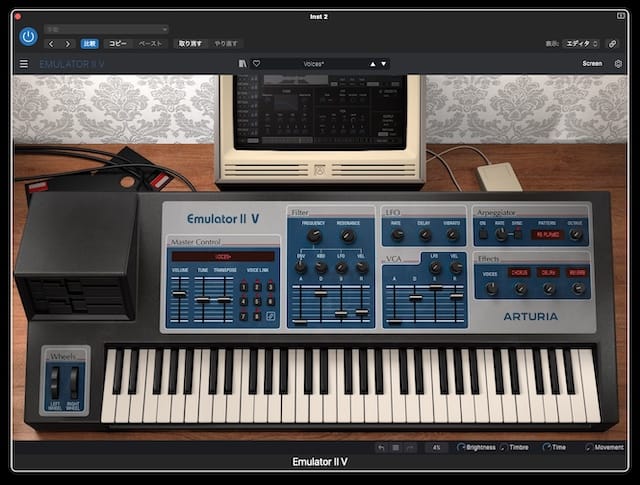Click the LFO VIBRATO knob

coord(451,235)
